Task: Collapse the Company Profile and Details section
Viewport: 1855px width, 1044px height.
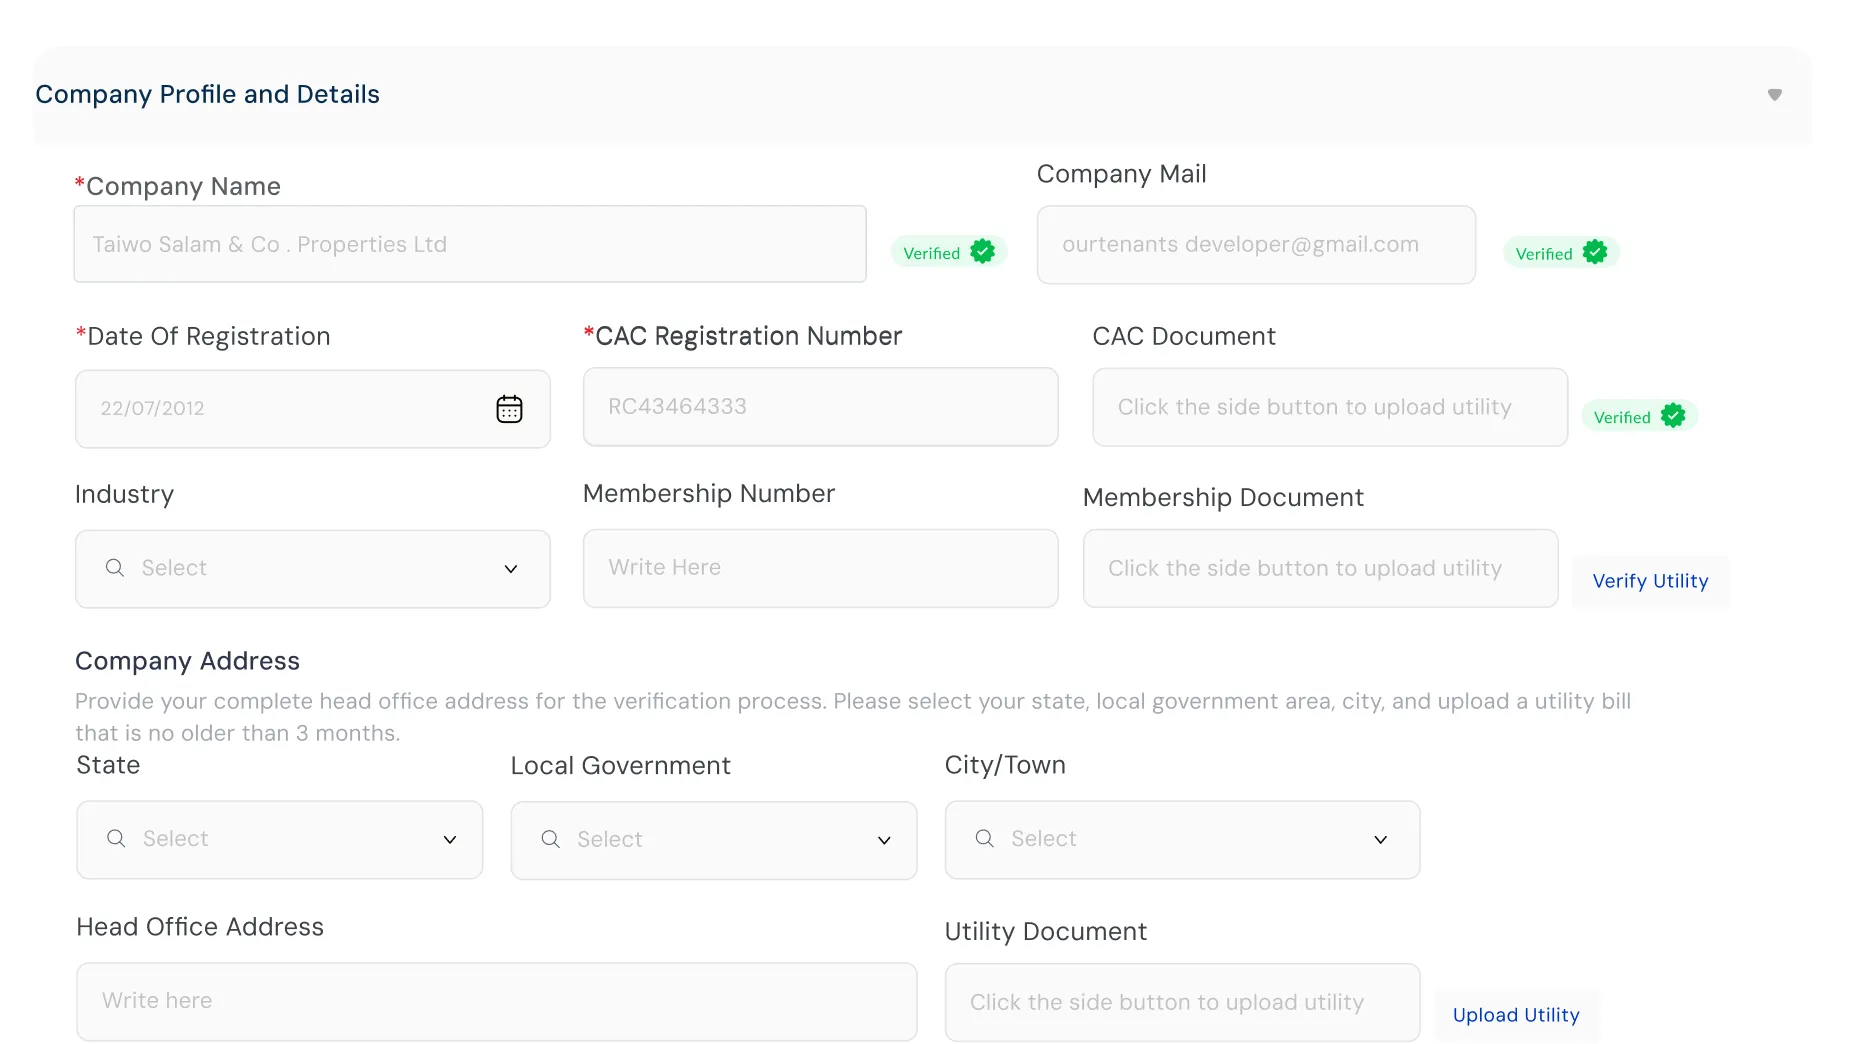Action: 1774,95
